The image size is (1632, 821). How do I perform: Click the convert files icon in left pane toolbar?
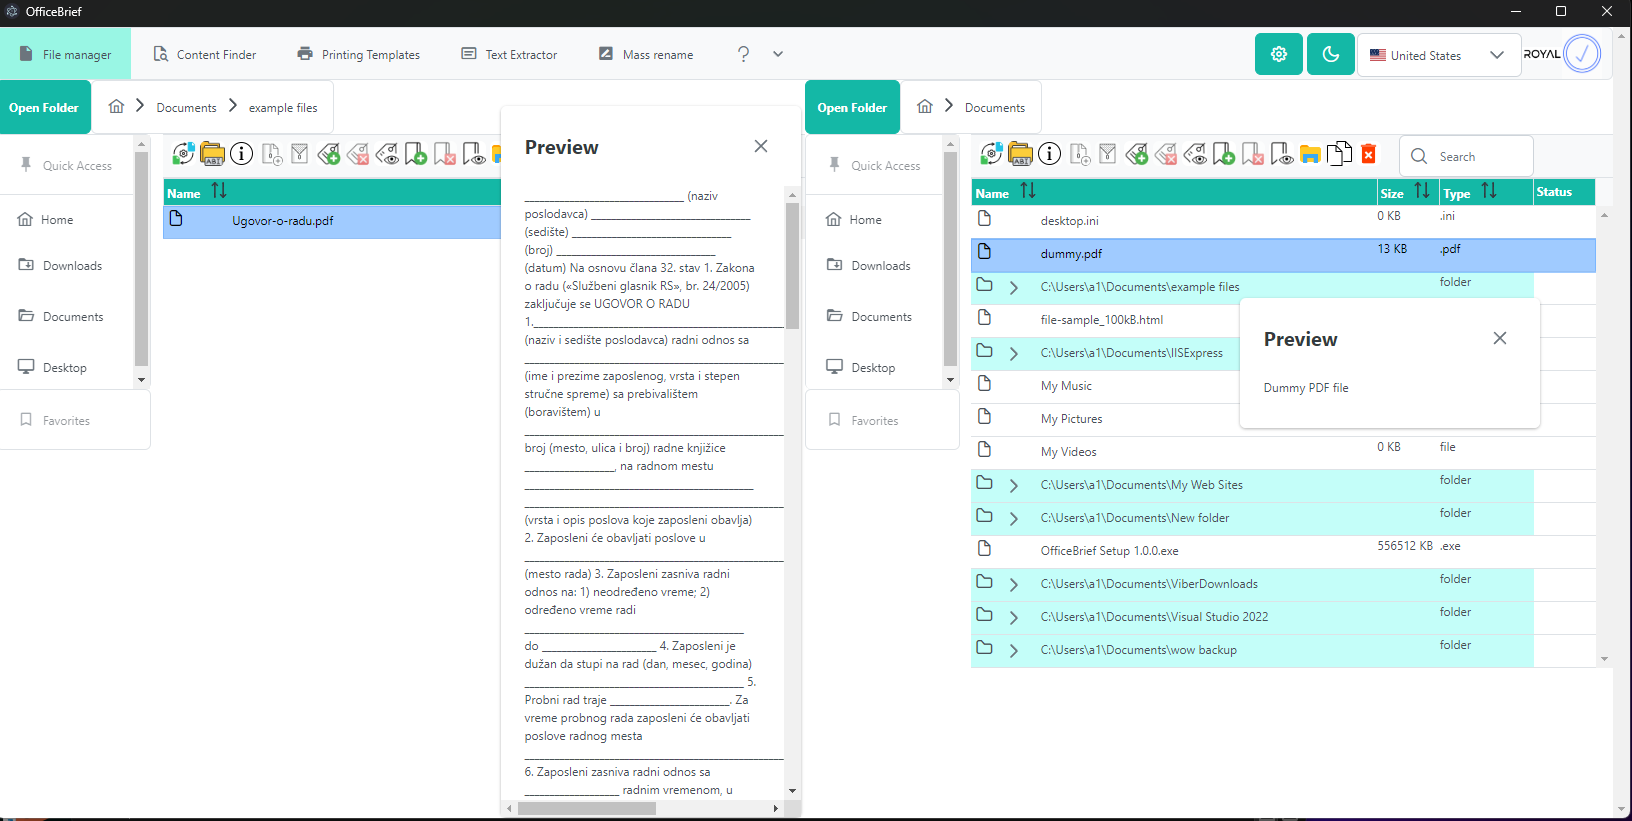click(x=183, y=154)
